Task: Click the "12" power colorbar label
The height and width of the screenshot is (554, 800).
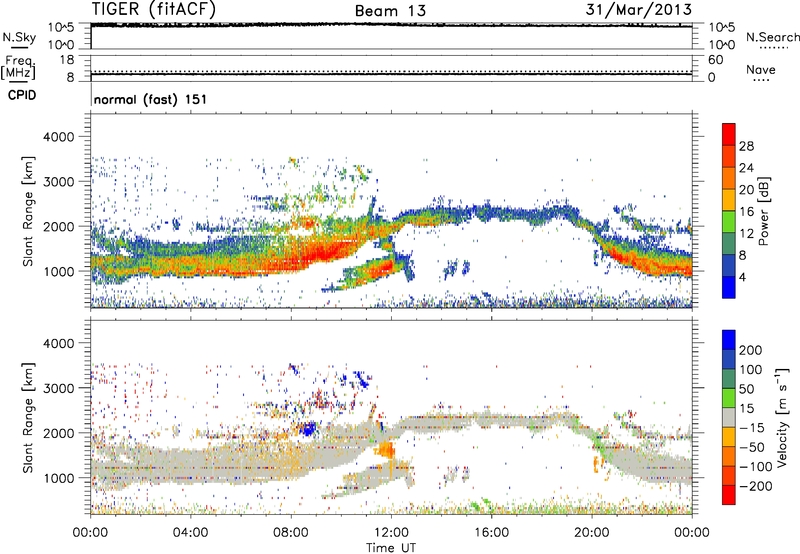Action: click(746, 234)
